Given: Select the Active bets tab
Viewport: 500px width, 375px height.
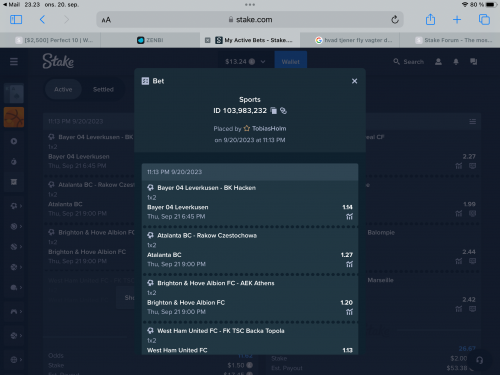Looking at the screenshot, I should [x=63, y=89].
